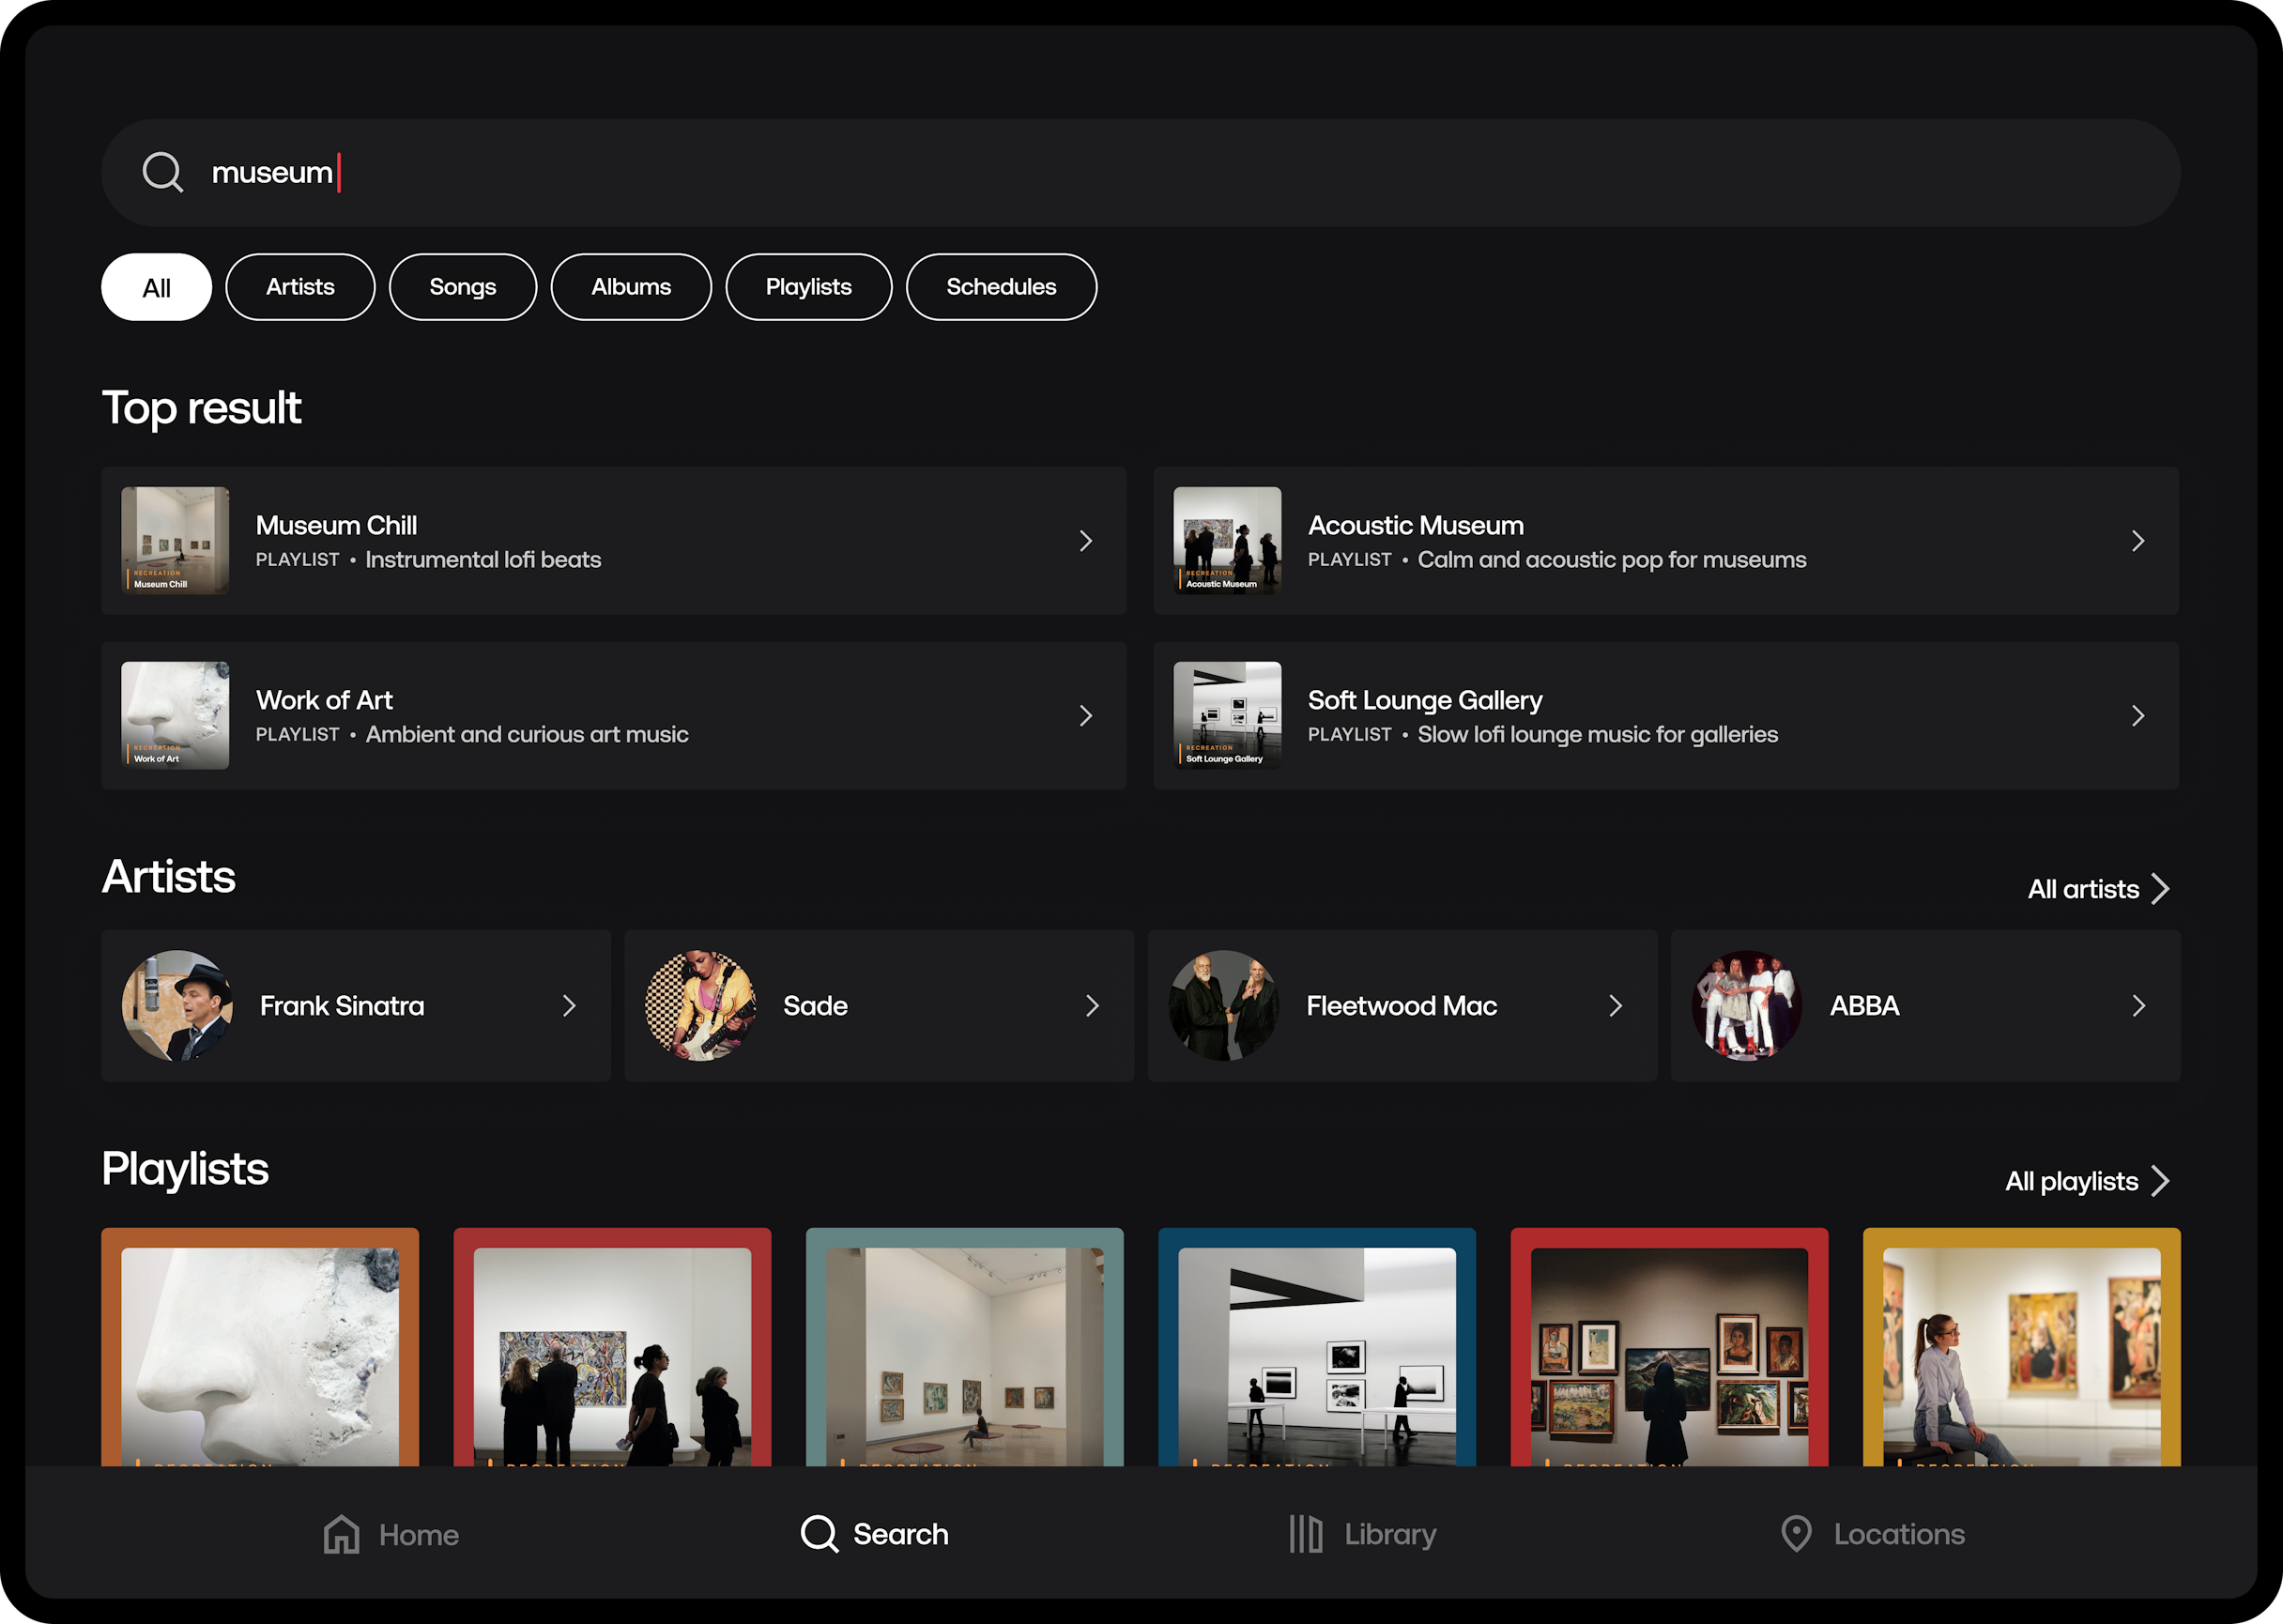The width and height of the screenshot is (2283, 1624).
Task: Filter results by Schedules
Action: (x=1000, y=288)
